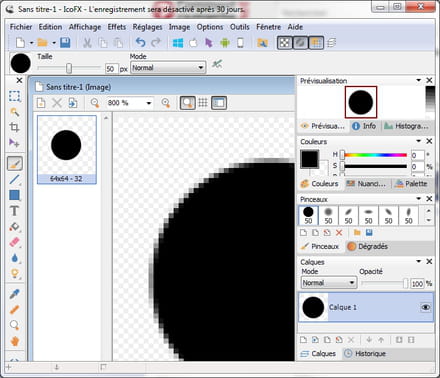Click the undo arrow icon
This screenshot has width=440, height=378.
coord(141,43)
